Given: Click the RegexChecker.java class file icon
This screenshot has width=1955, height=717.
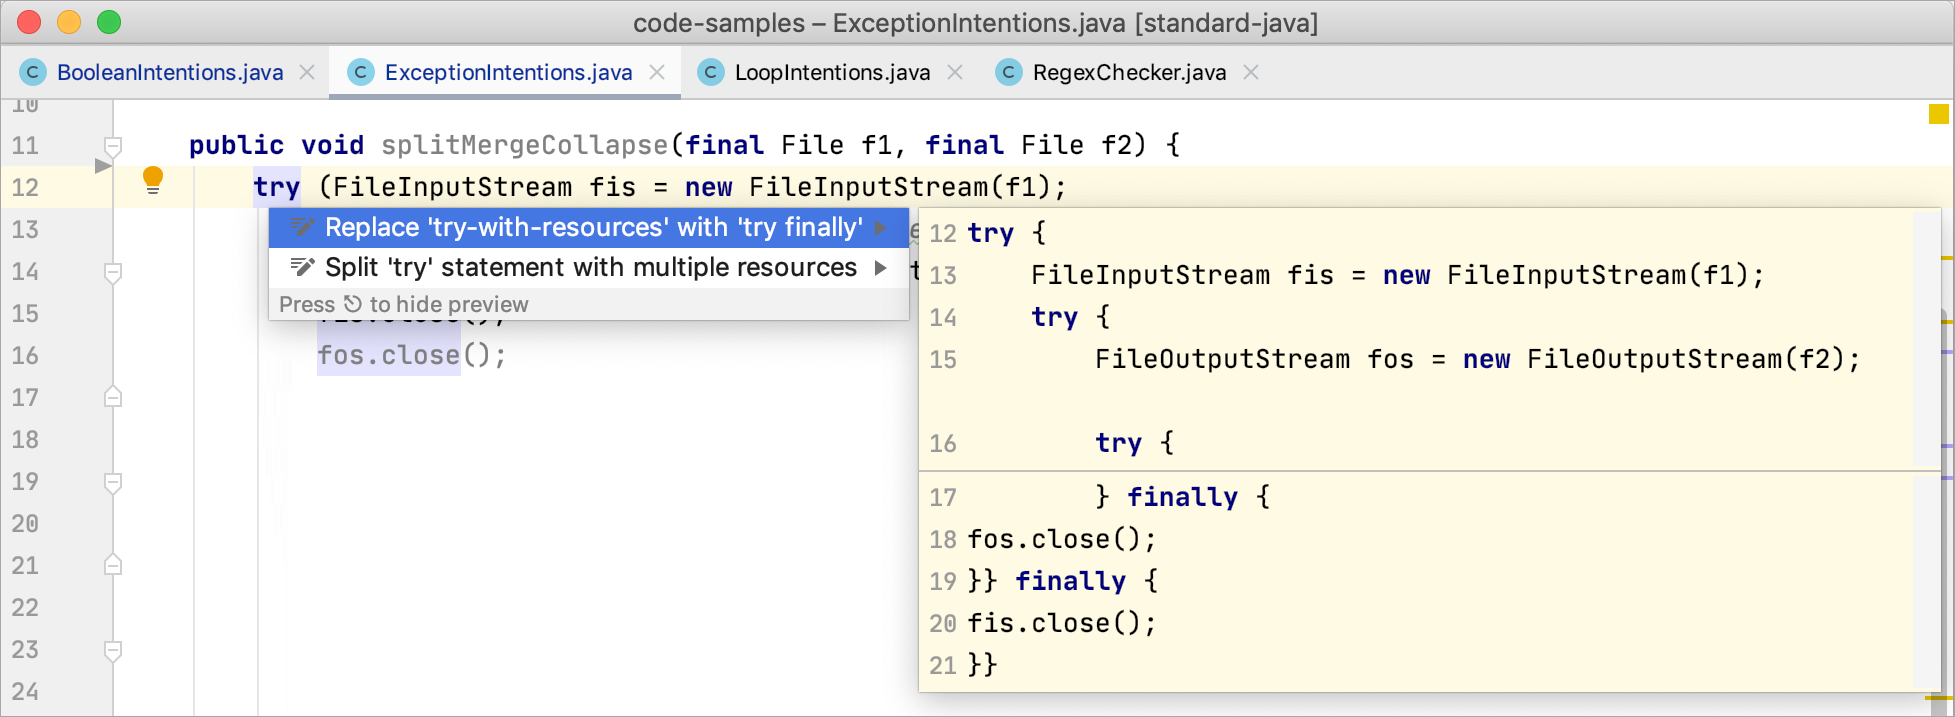Looking at the screenshot, I should (1009, 73).
